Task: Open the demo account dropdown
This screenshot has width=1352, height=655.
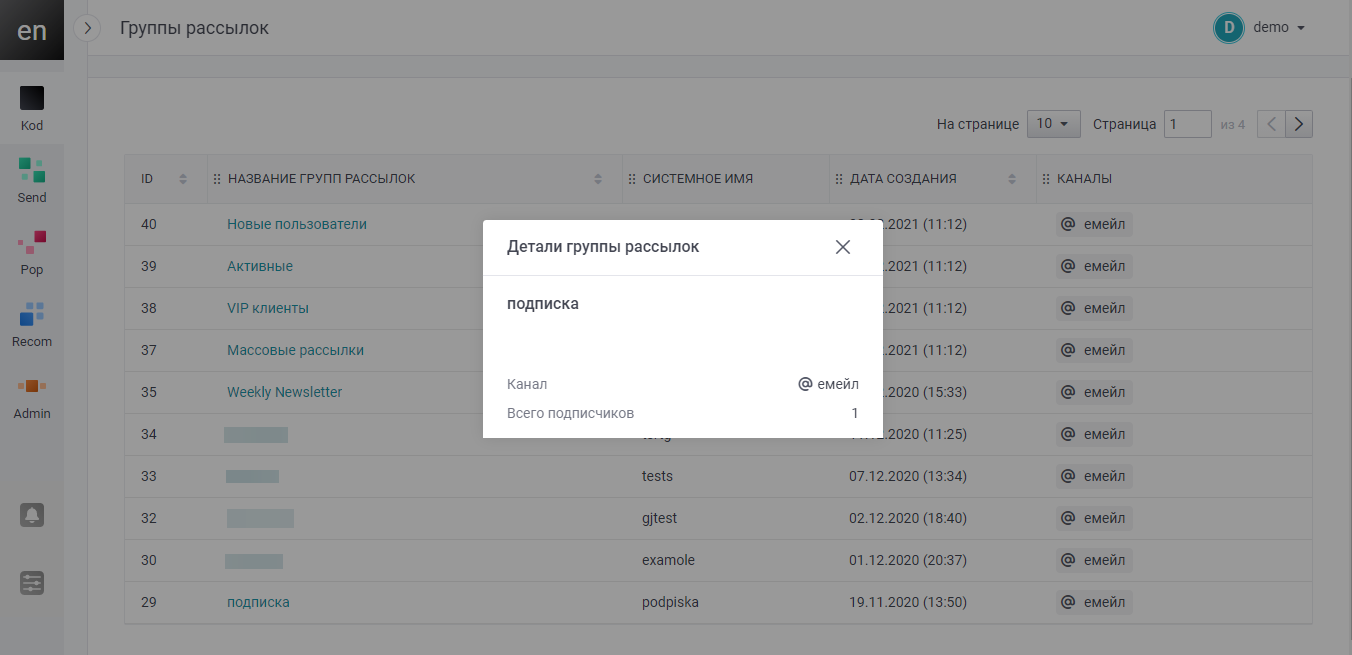Action: click(1279, 28)
